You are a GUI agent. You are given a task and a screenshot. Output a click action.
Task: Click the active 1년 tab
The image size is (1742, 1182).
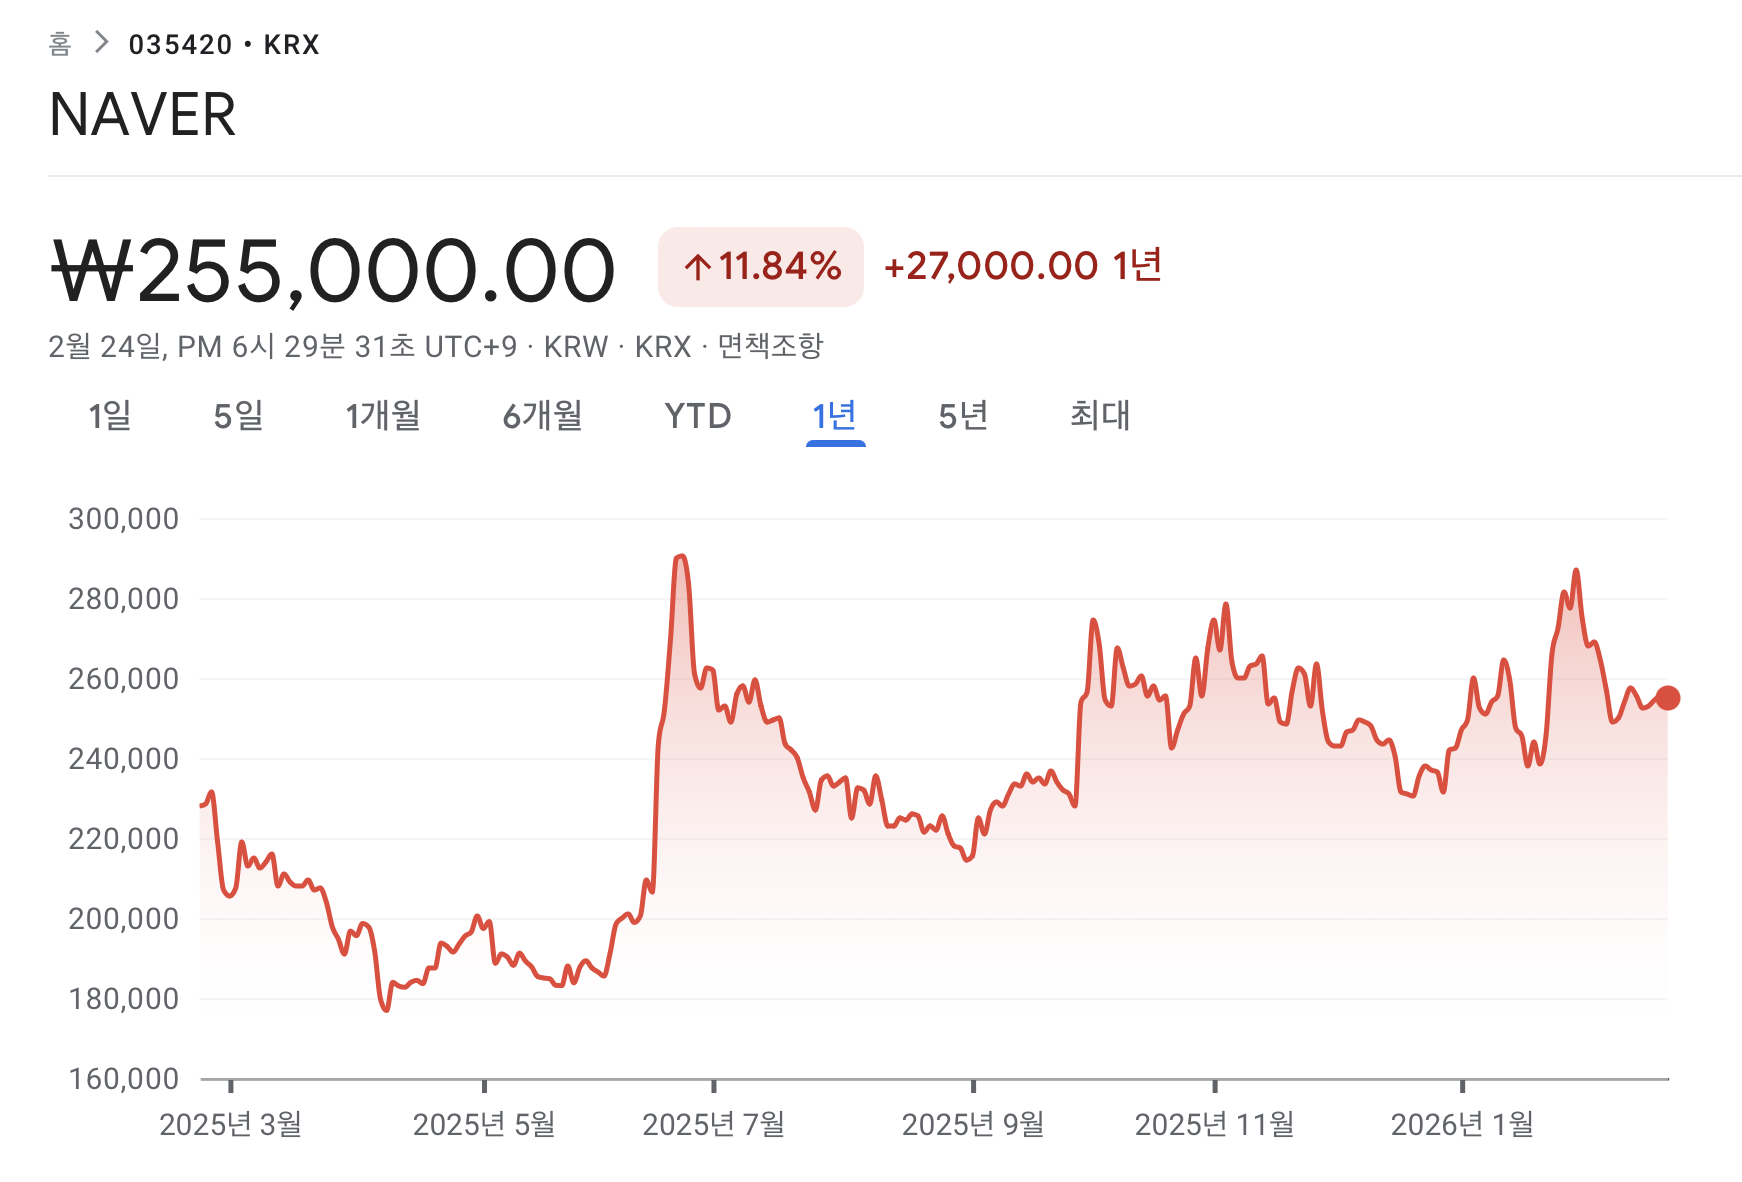click(x=835, y=415)
